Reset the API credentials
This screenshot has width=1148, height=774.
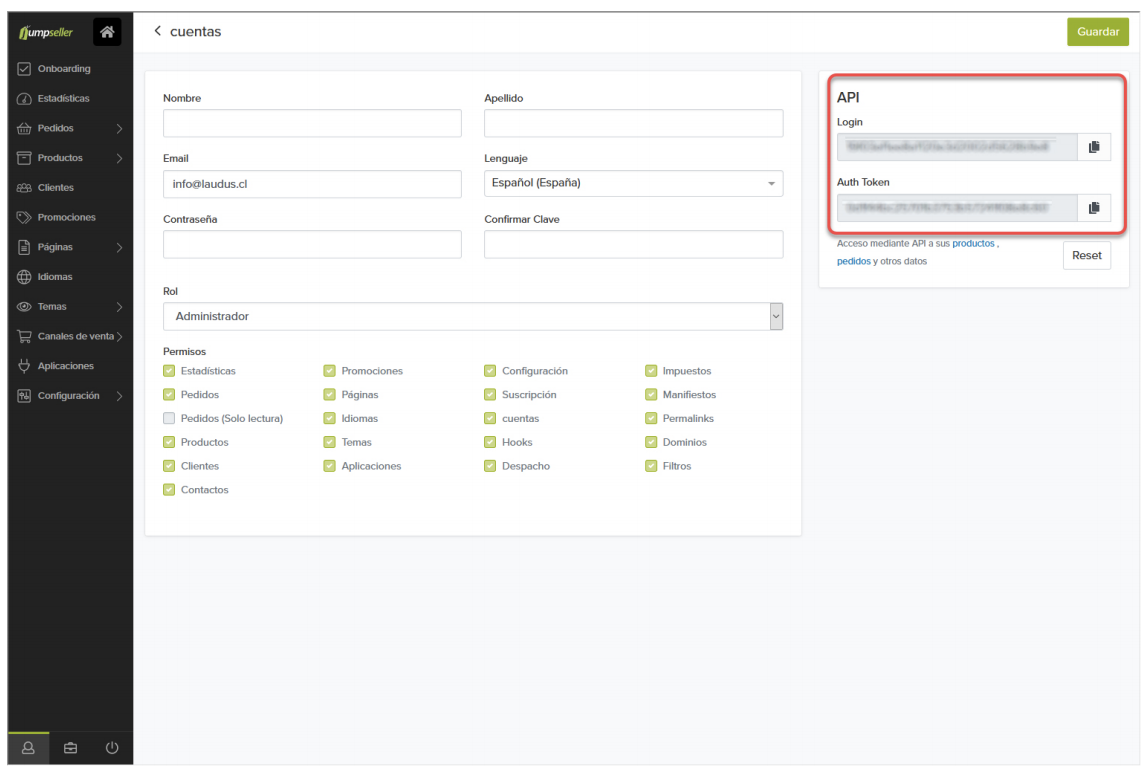click(1086, 255)
